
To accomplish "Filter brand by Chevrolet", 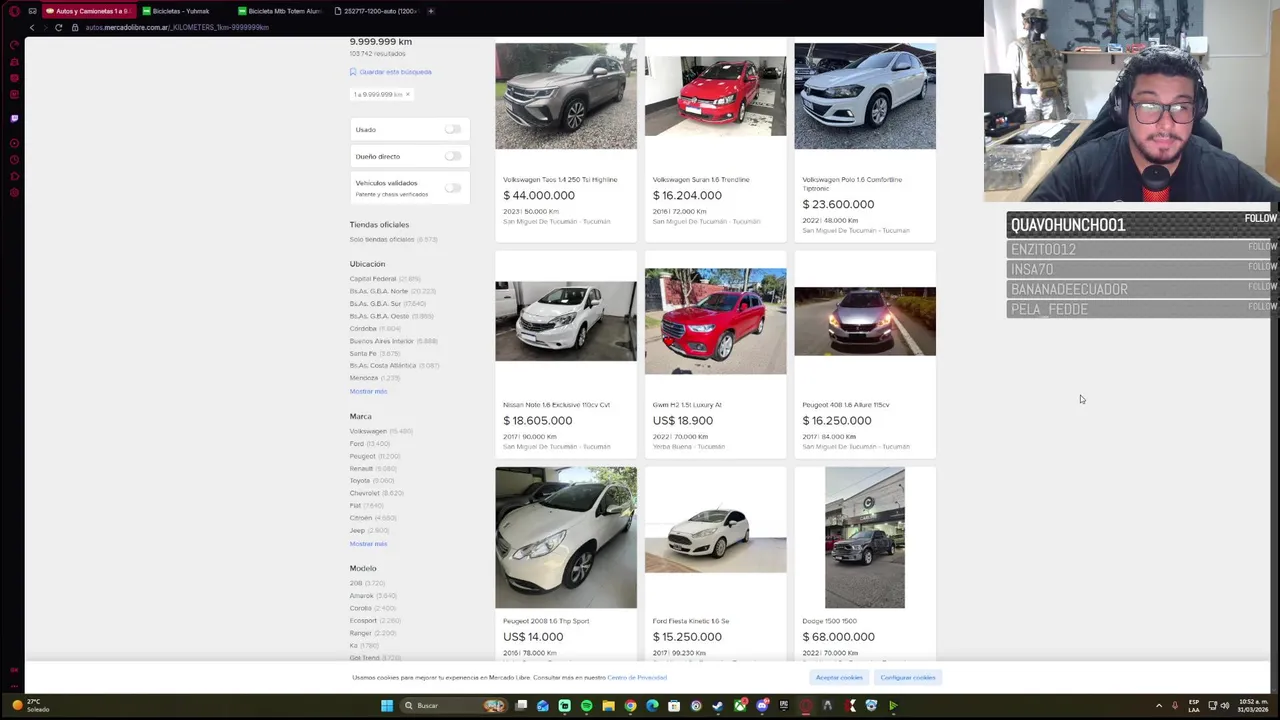I will 364,493.
